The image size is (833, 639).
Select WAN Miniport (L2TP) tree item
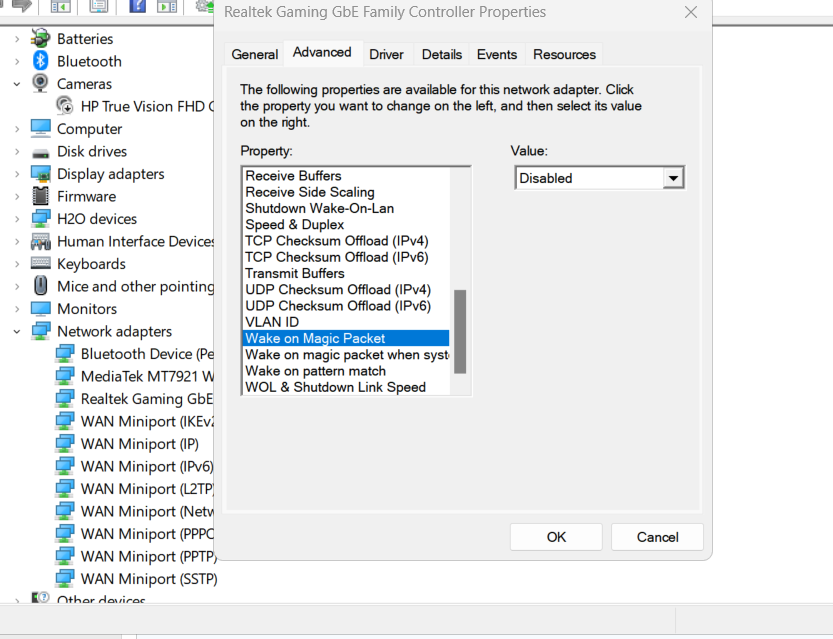147,489
